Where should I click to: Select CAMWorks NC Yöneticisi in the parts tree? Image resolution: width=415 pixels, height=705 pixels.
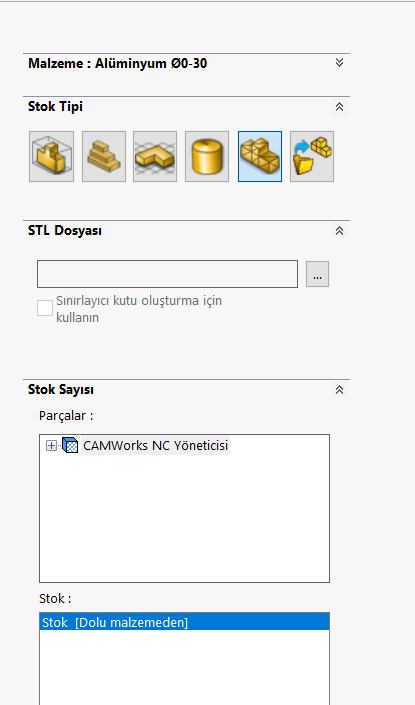[x=156, y=446]
